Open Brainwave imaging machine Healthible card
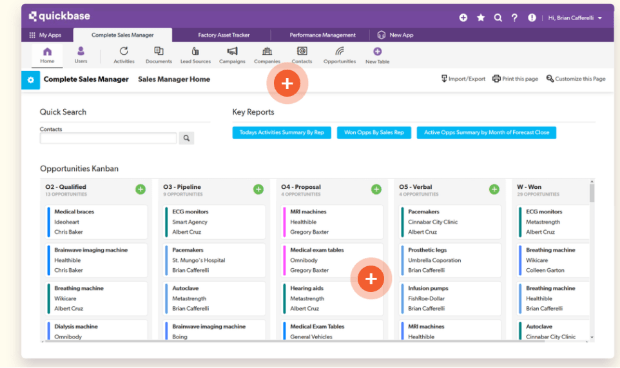 (96, 260)
